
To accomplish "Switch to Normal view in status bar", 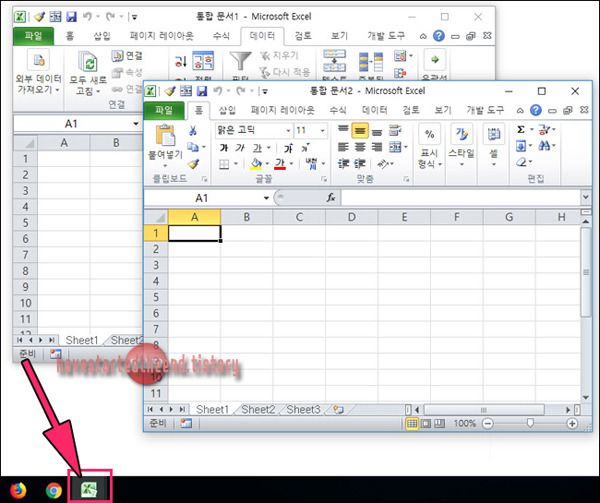I will [412, 423].
